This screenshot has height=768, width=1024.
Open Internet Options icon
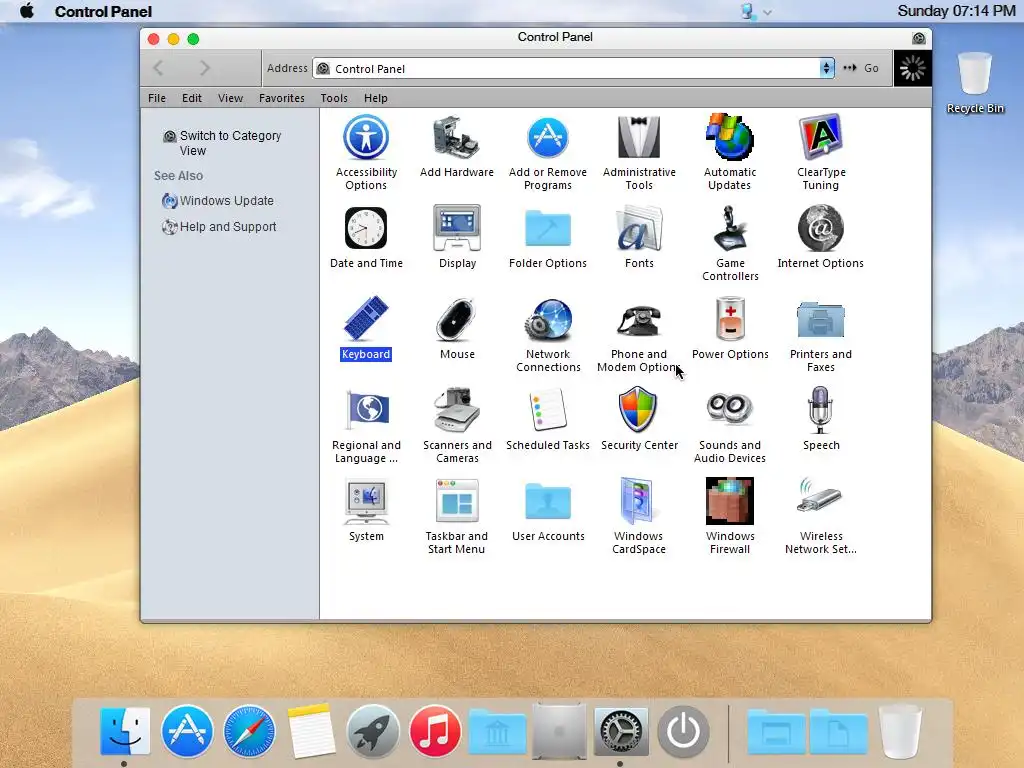pyautogui.click(x=821, y=229)
